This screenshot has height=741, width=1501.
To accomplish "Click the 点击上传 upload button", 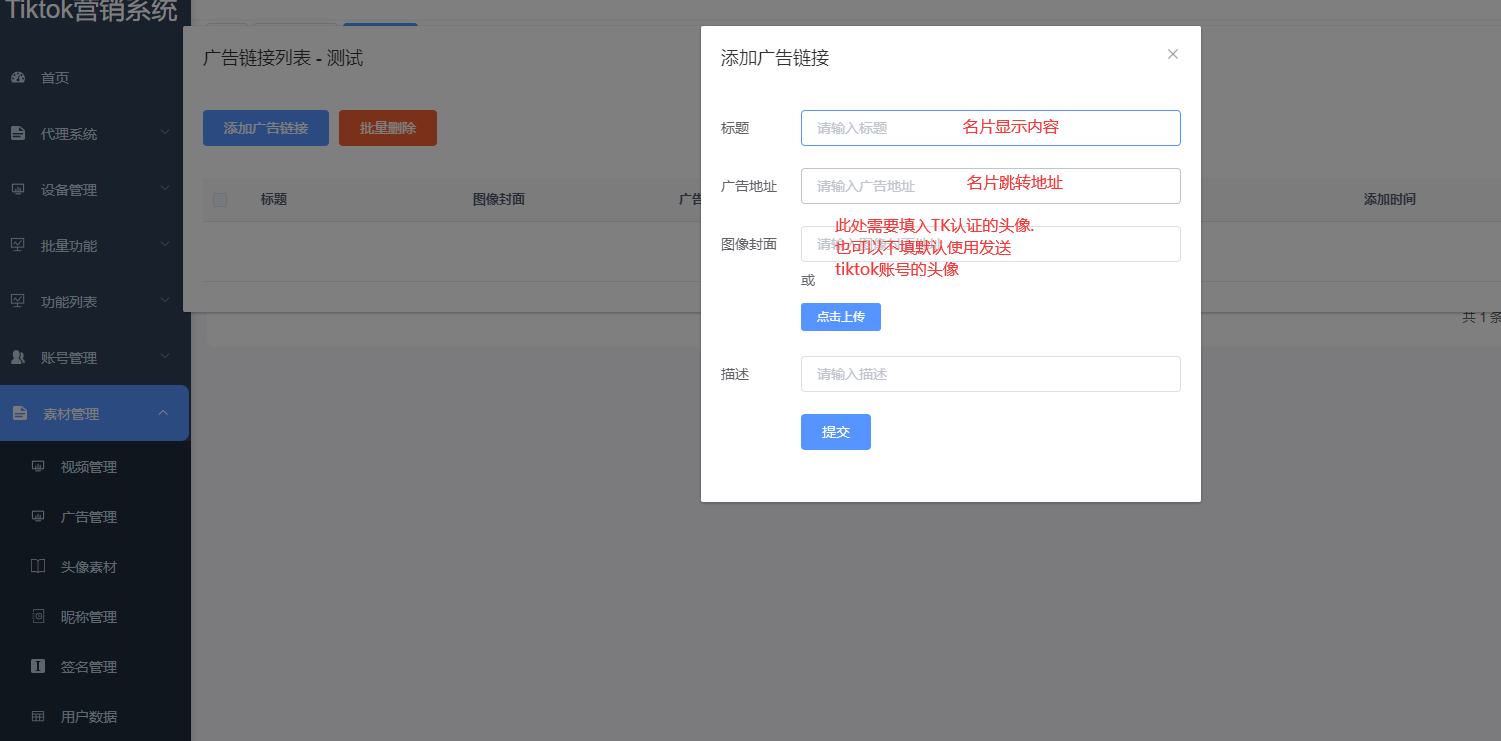I will click(840, 317).
